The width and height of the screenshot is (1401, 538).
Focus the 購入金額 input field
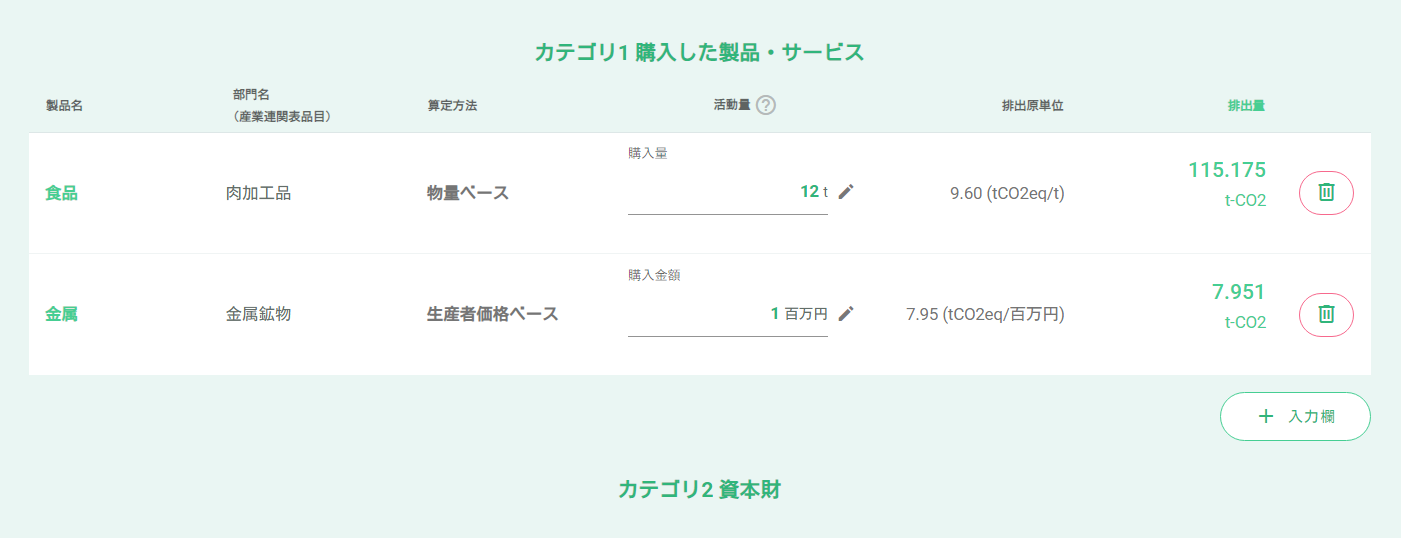tap(728, 314)
